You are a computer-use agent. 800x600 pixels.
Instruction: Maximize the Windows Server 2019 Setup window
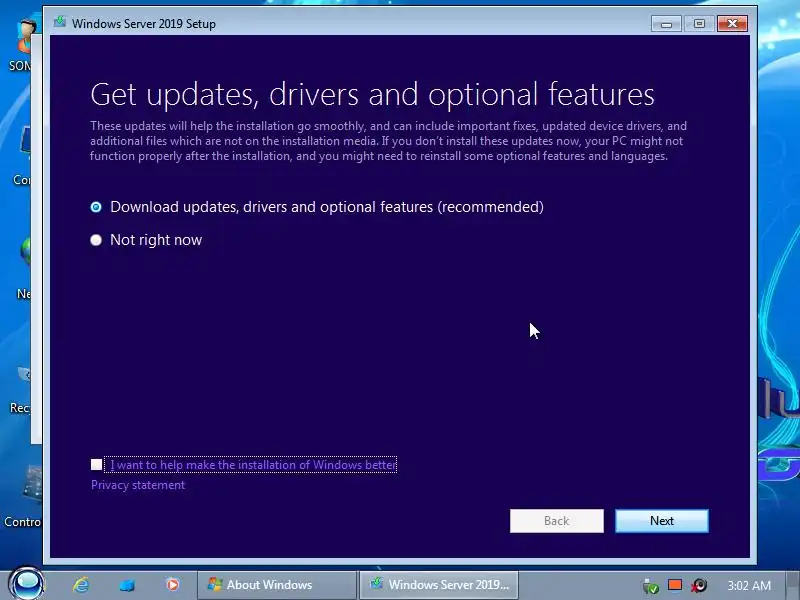699,24
